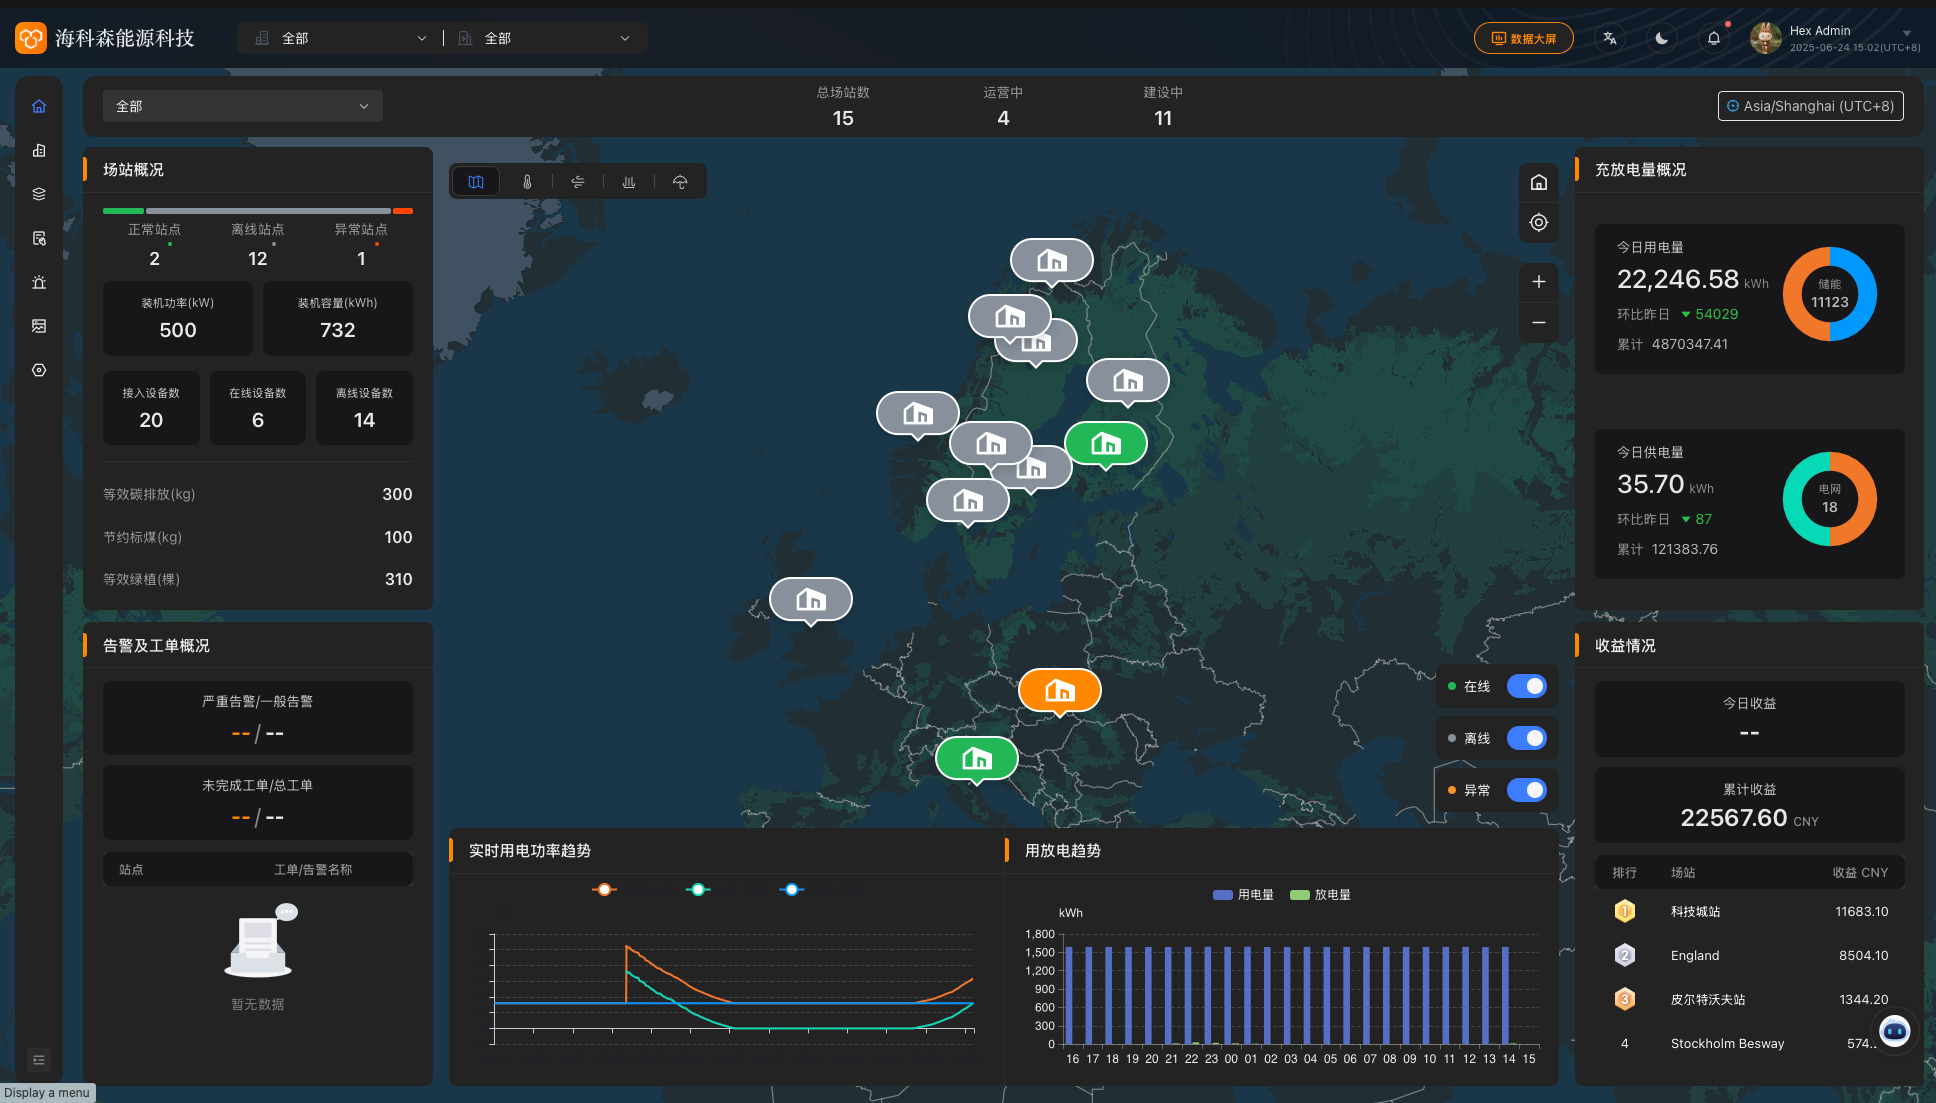Viewport: 1936px width, 1103px height.
Task: Open the home item in left sidebar
Action: (39, 106)
